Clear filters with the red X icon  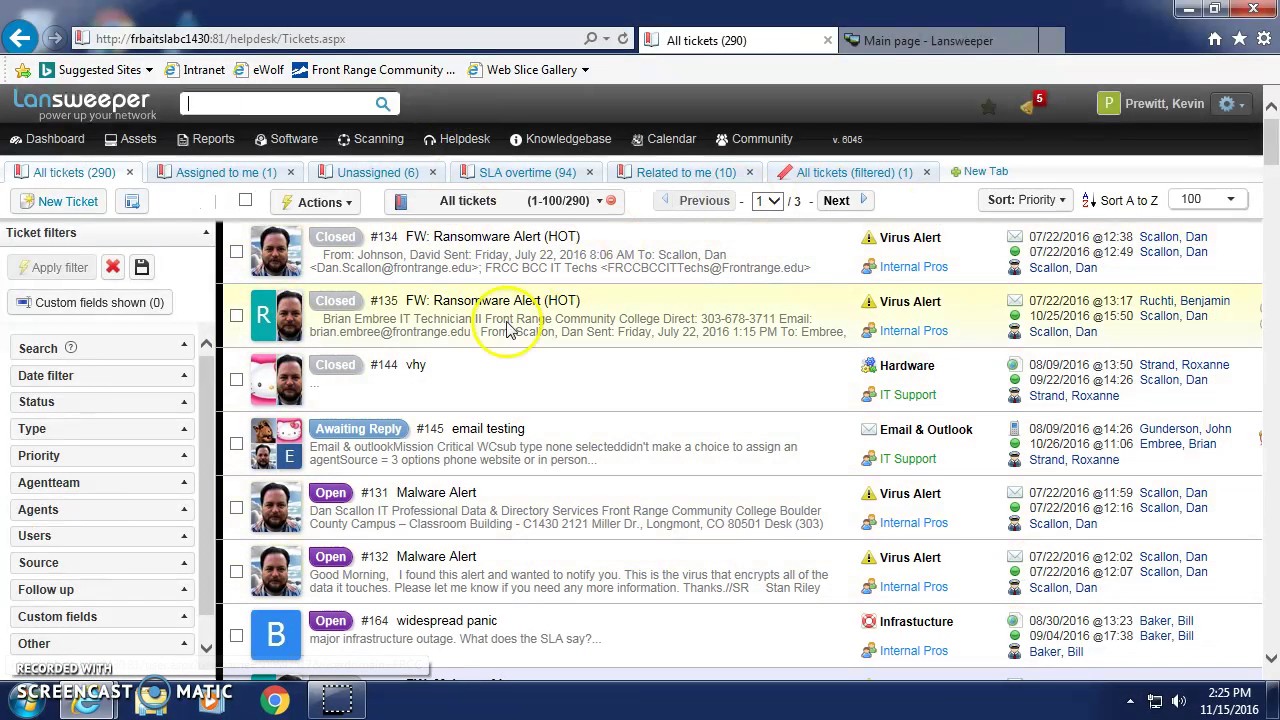112,267
